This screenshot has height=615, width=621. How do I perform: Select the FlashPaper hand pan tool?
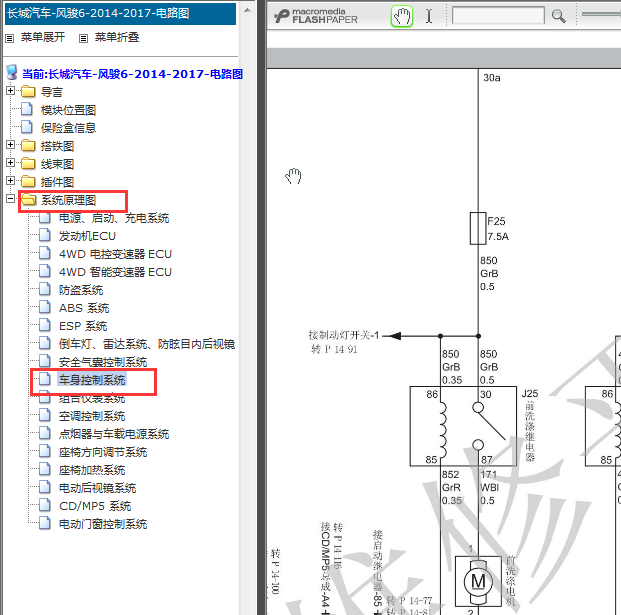pos(402,16)
